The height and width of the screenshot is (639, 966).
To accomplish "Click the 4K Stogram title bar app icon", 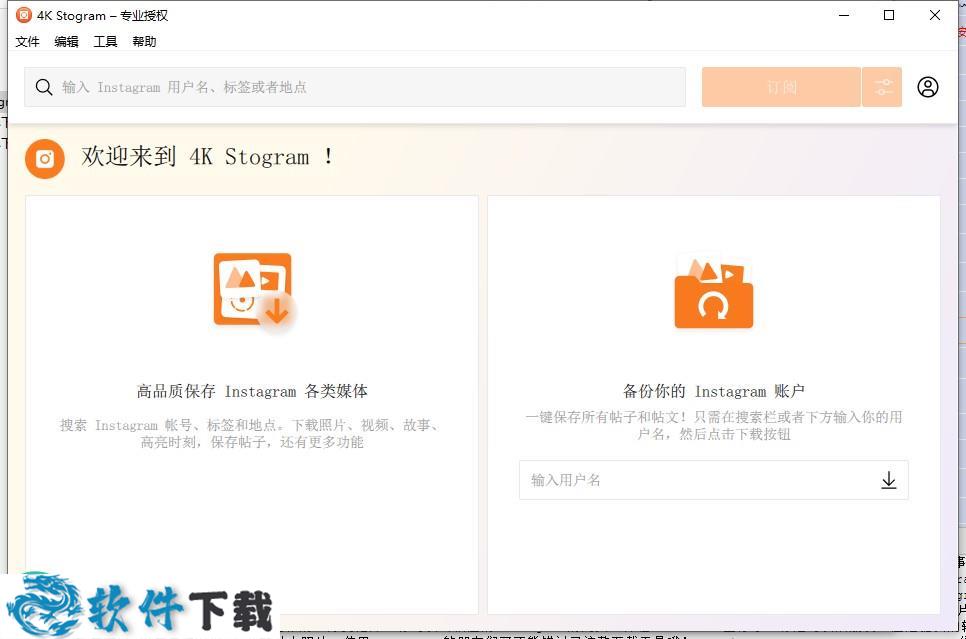I will tap(23, 15).
